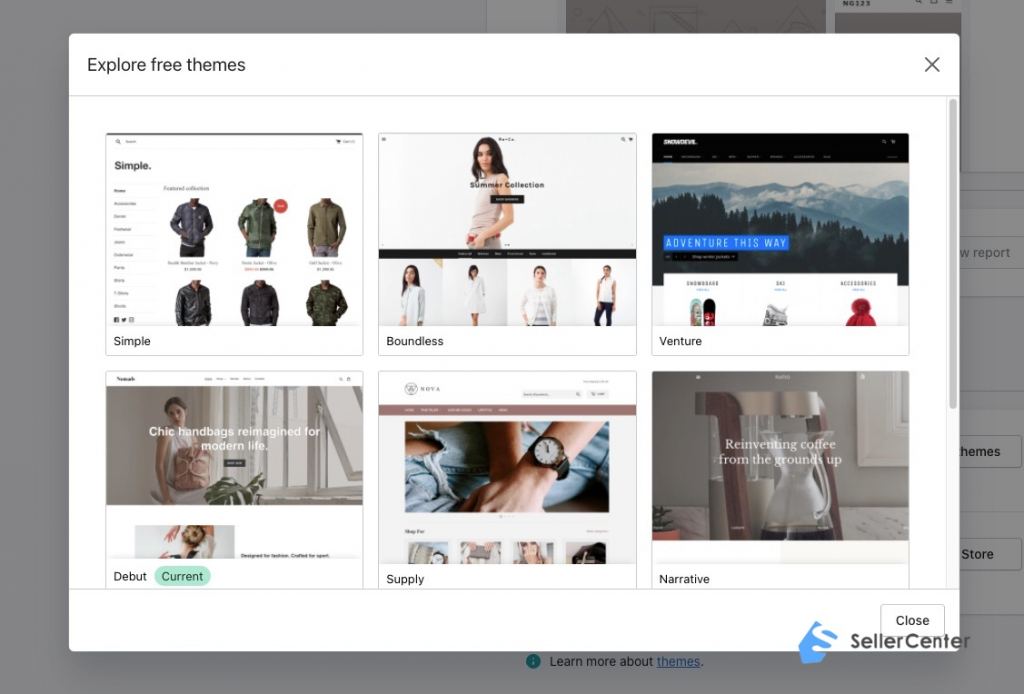Click the dialog's vertical scrollbar
This screenshot has height=694, width=1024.
pyautogui.click(x=953, y=253)
